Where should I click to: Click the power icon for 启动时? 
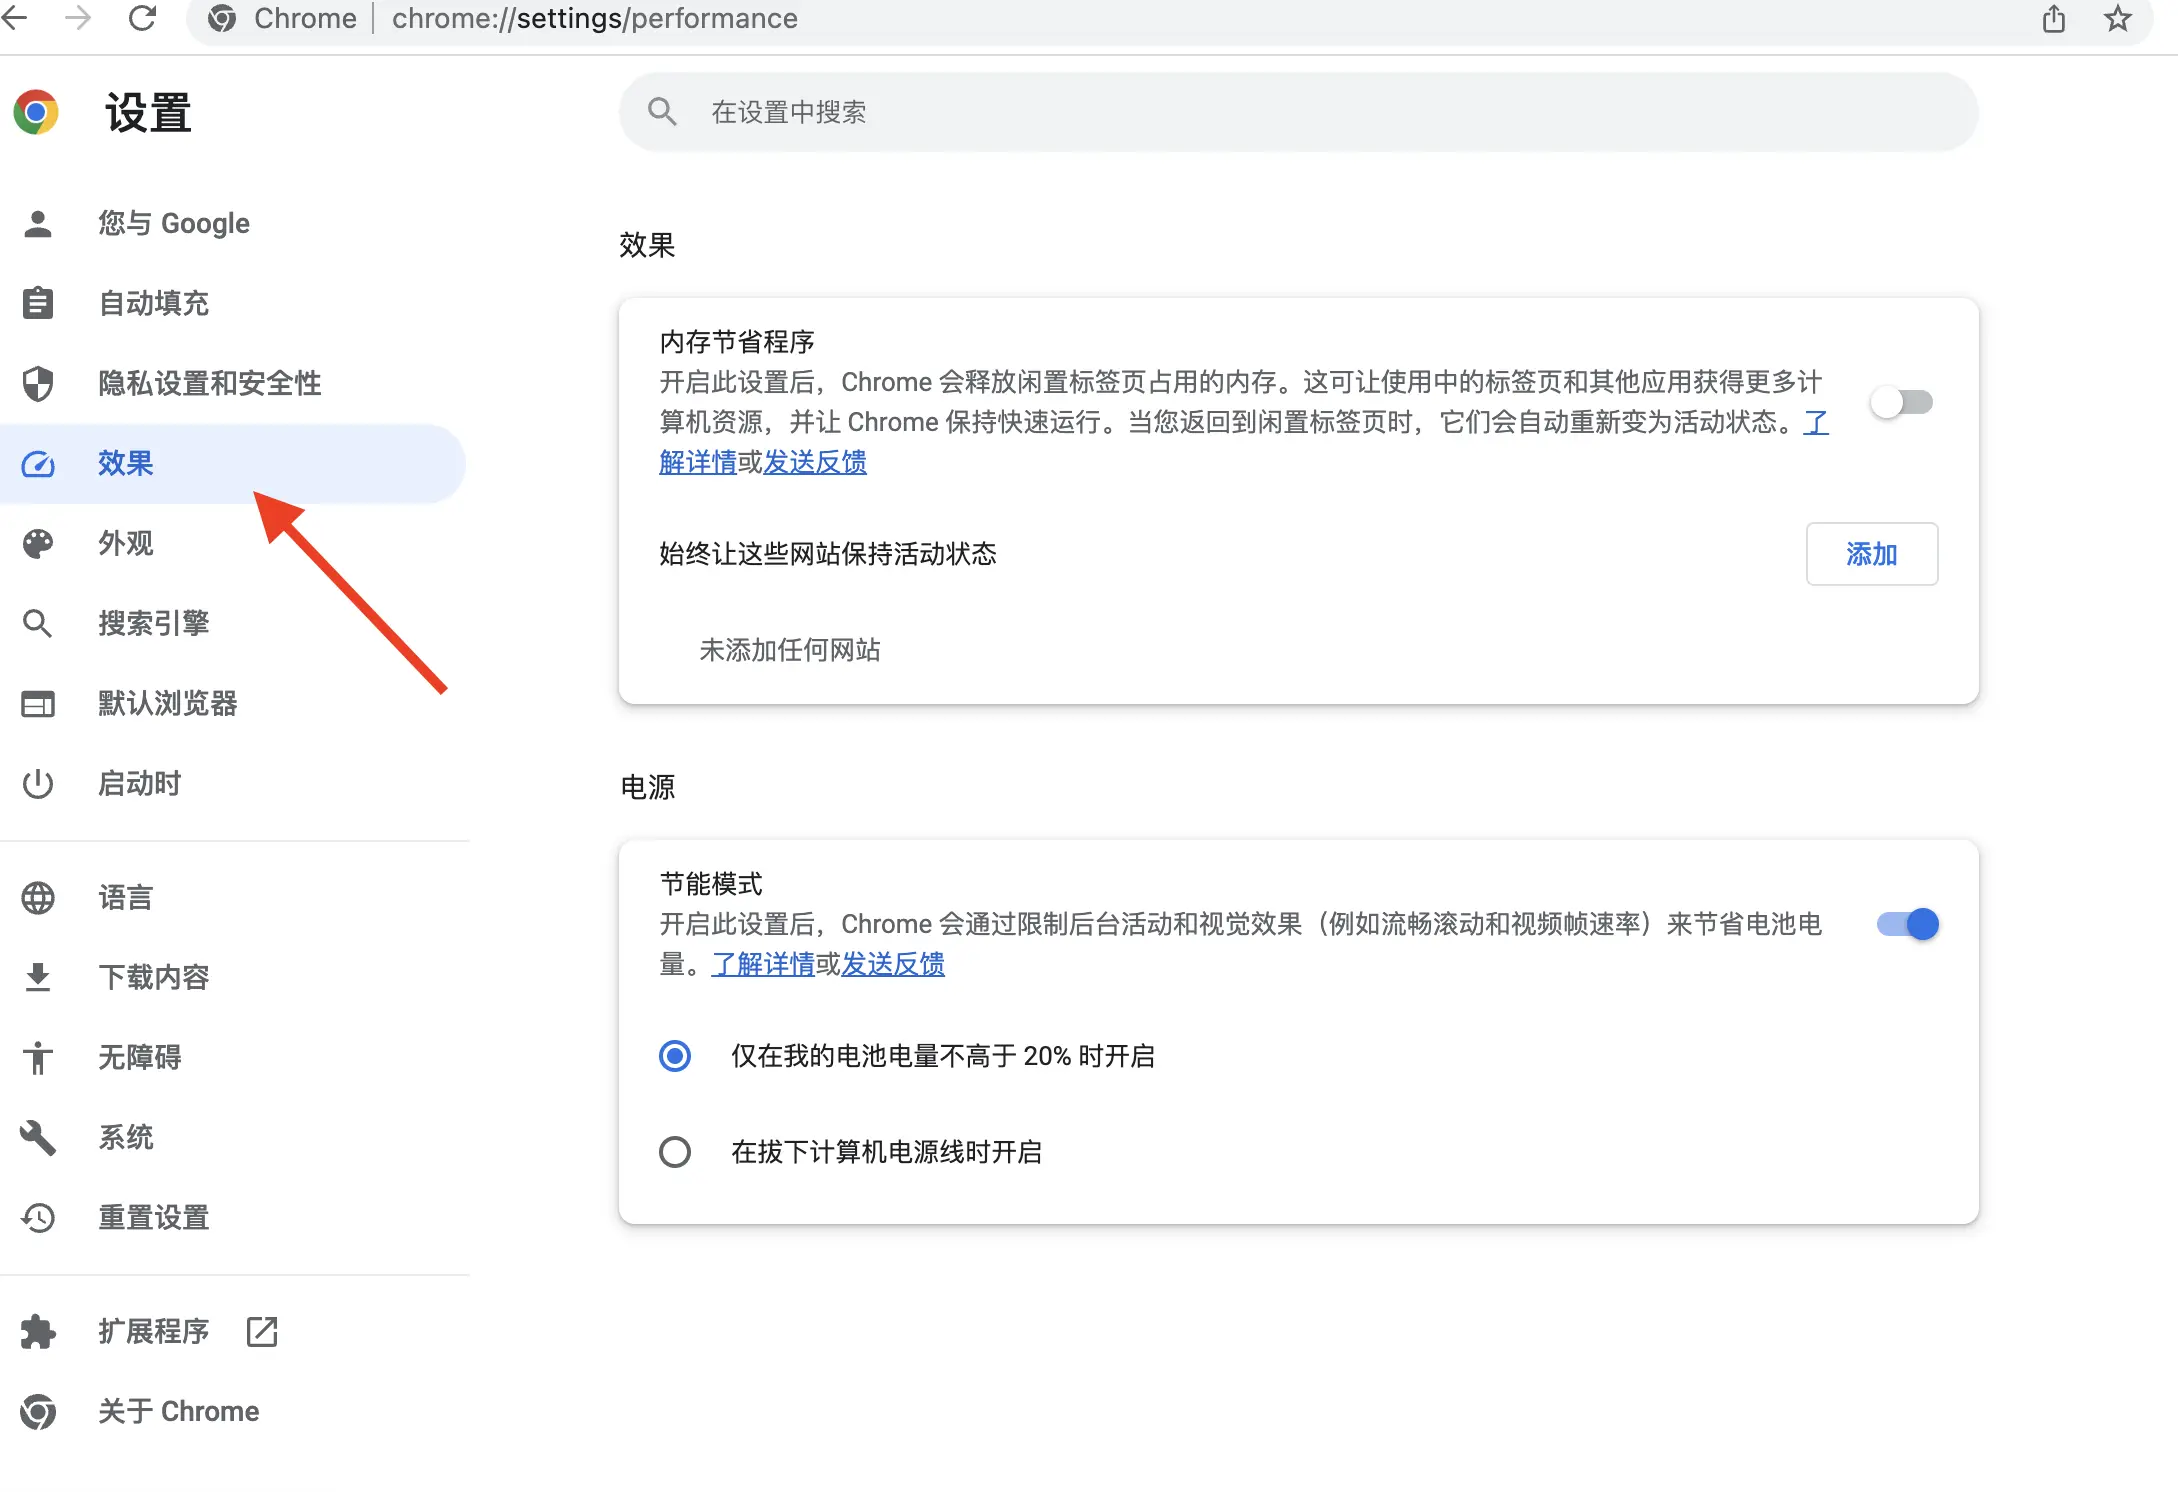[38, 783]
